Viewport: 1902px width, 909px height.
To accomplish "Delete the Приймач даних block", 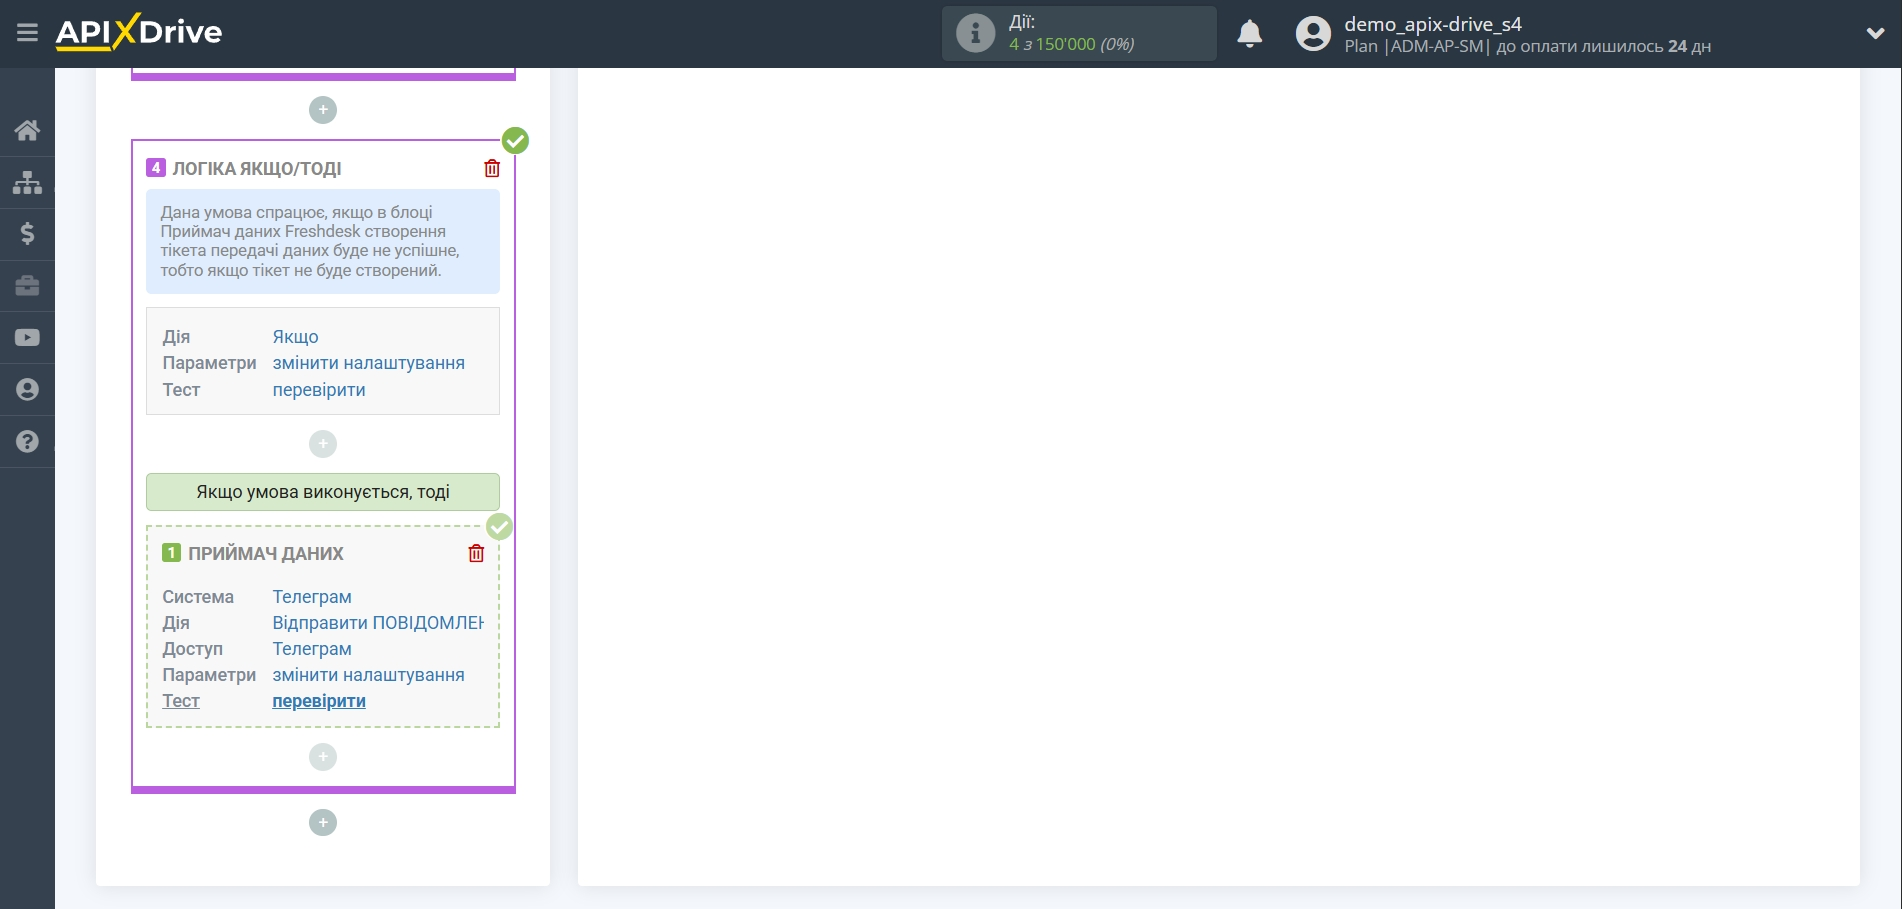I will [x=476, y=553].
